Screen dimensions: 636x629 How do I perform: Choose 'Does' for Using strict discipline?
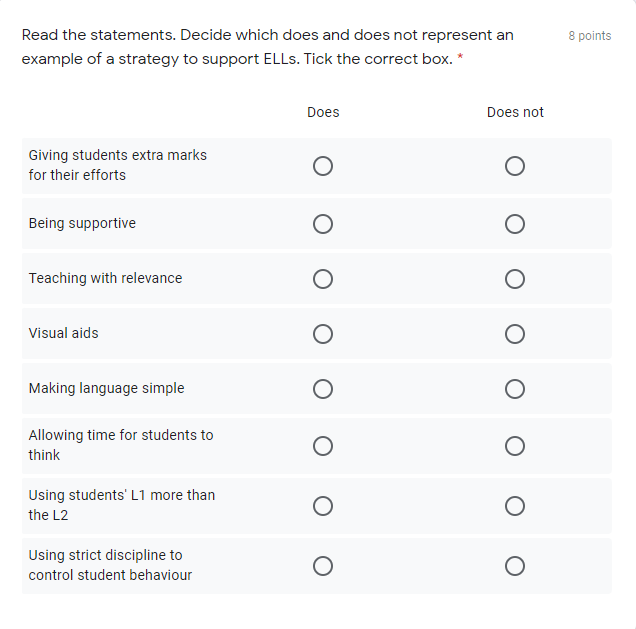(x=322, y=566)
